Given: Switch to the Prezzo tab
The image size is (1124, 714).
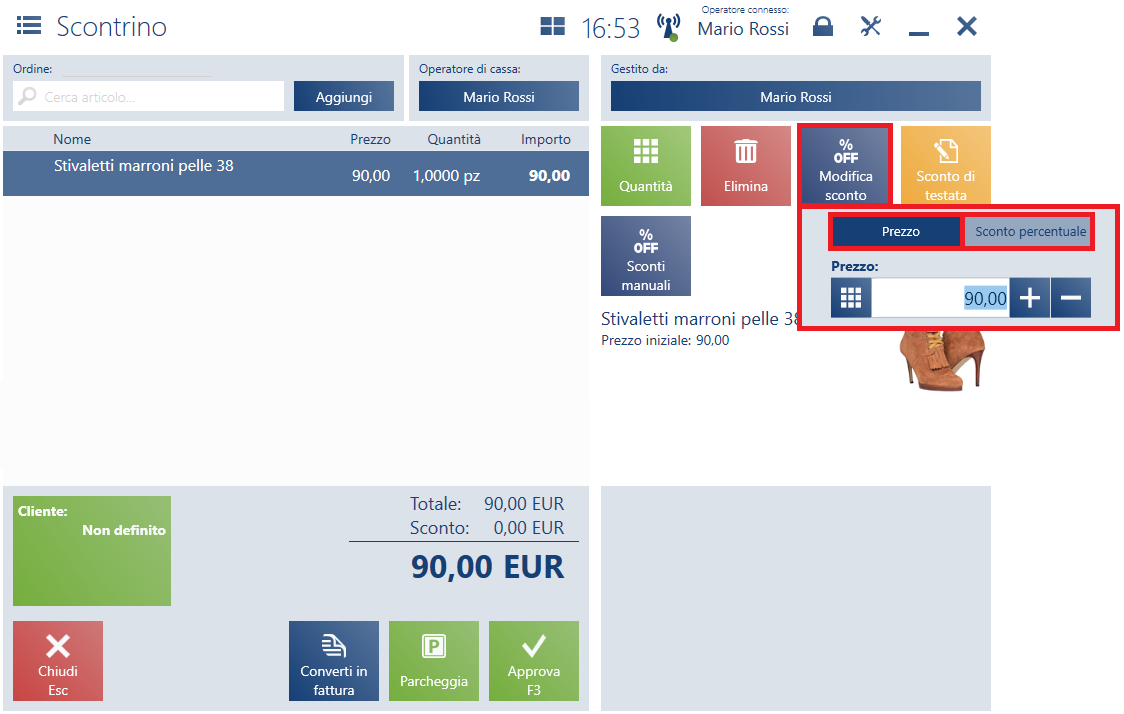Looking at the screenshot, I should (x=896, y=232).
